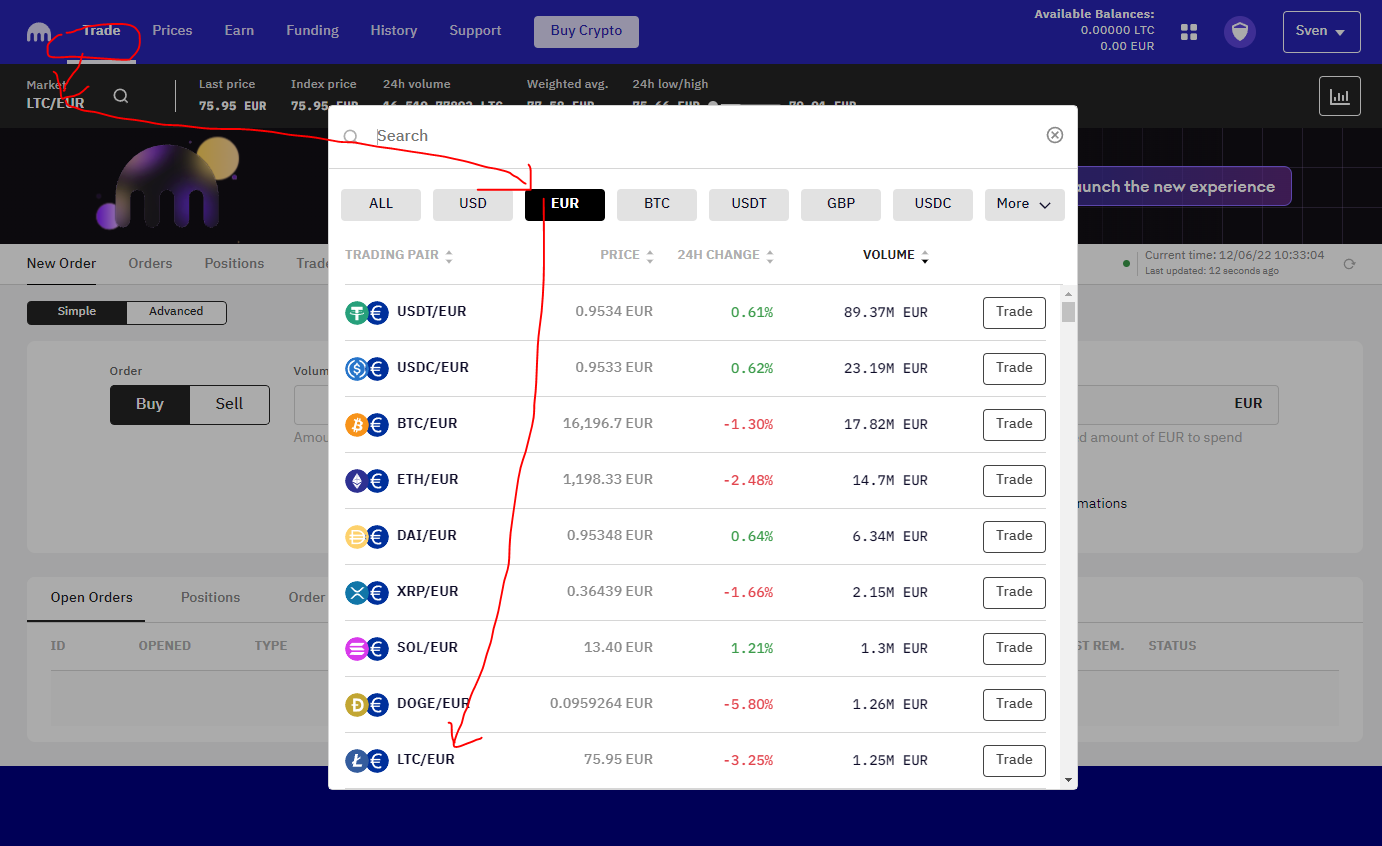Switch to the Orders tab
Viewport: 1382px width, 846px height.
point(150,264)
